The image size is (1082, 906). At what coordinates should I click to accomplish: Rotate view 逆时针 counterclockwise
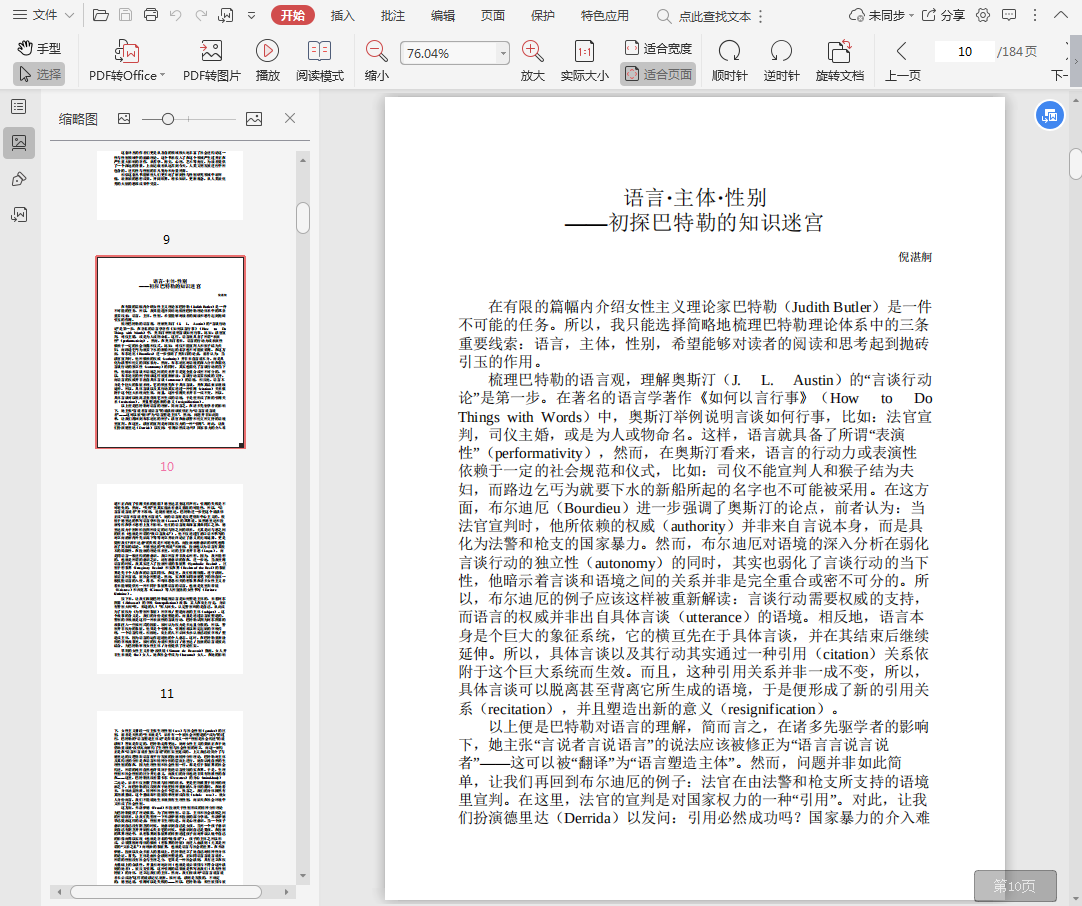point(781,61)
